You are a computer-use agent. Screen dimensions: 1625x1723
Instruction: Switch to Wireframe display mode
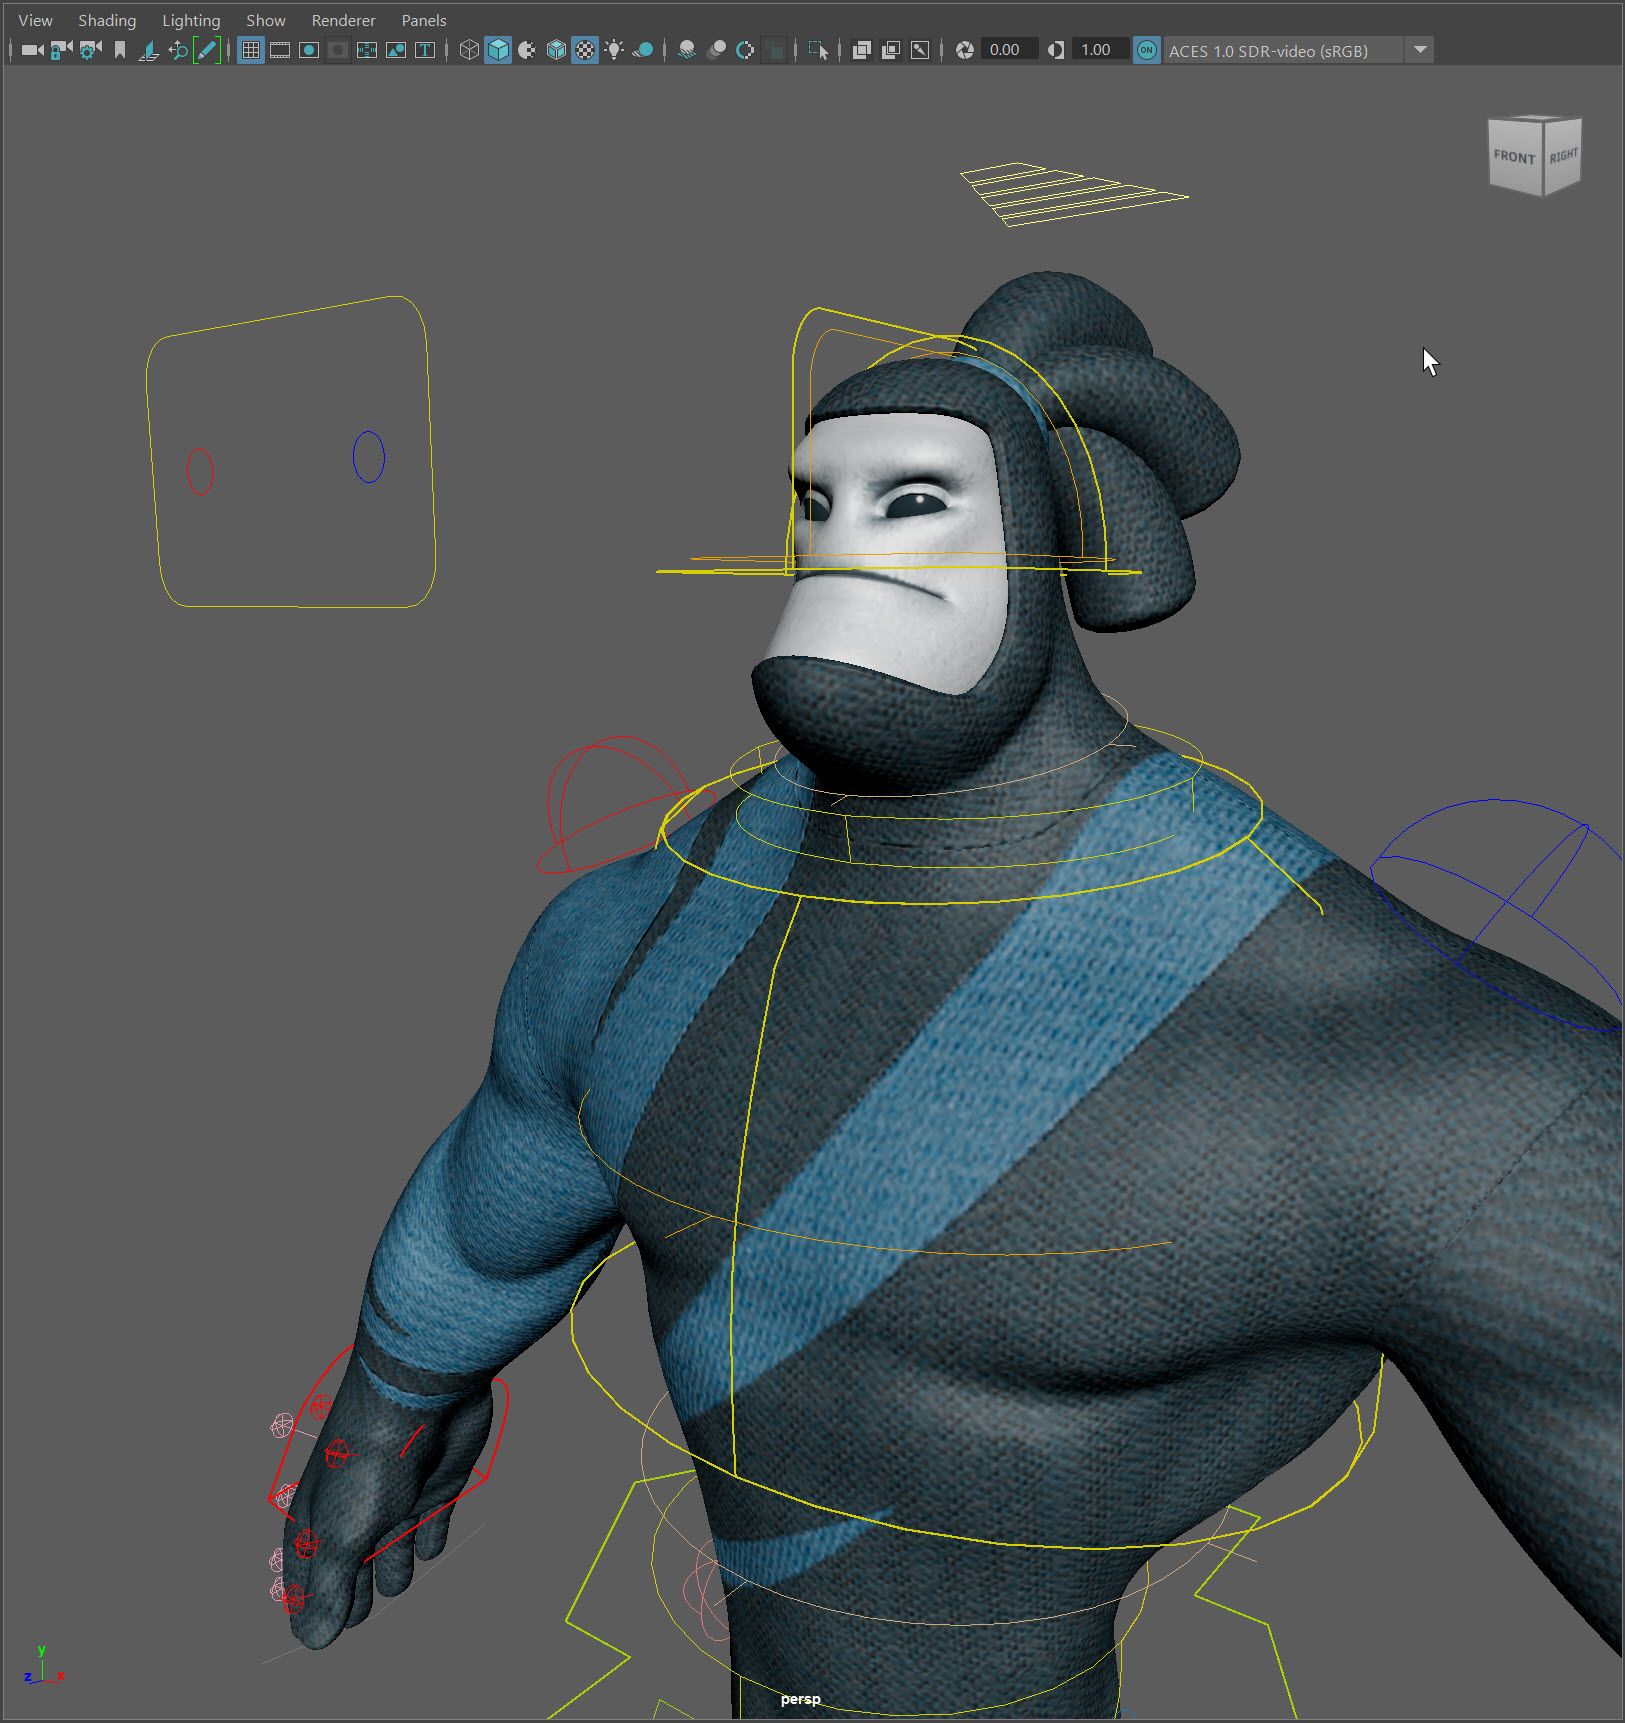(469, 50)
